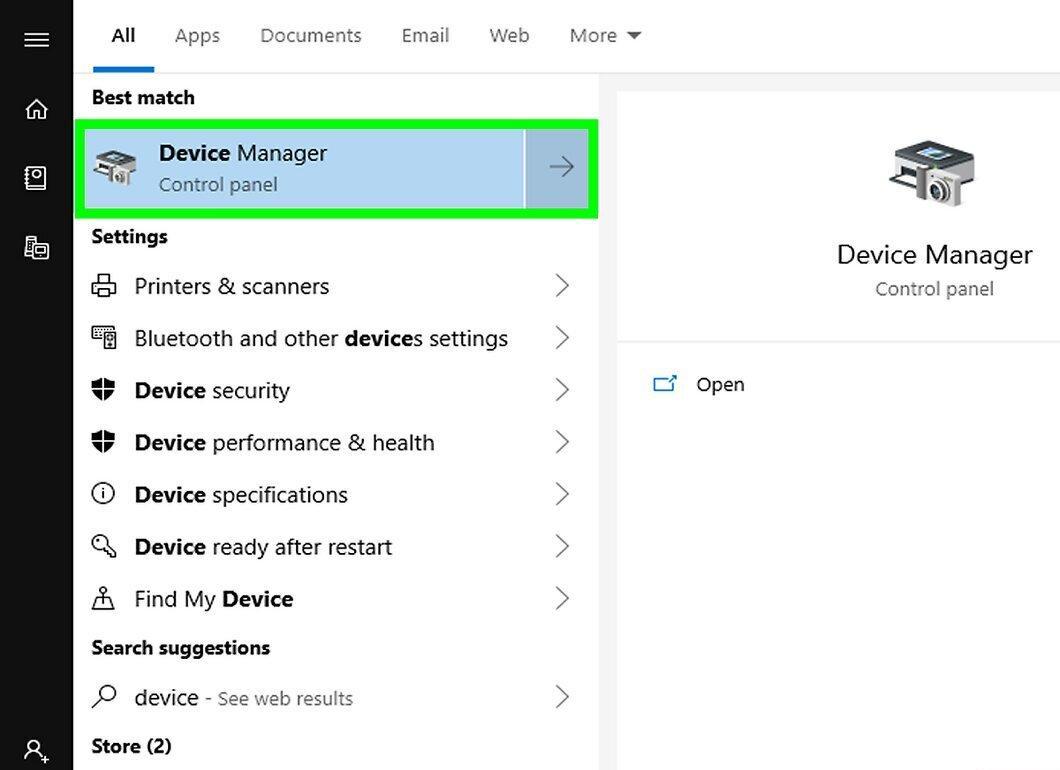Open the Notebook sidebar icon
The image size is (1060, 770).
[36, 178]
